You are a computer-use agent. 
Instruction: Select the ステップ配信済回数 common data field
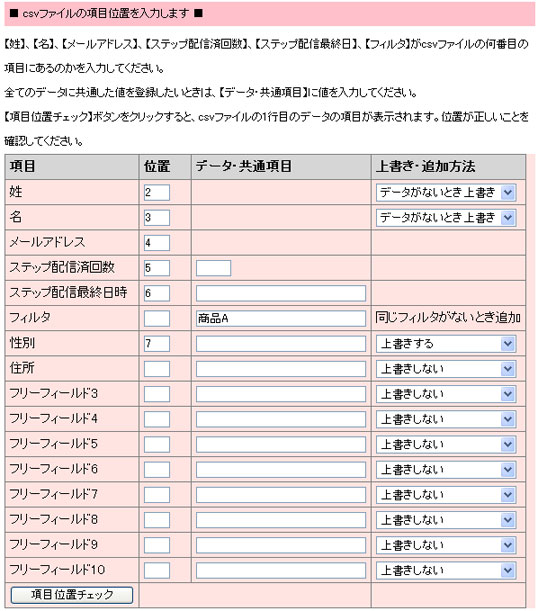coord(213,268)
